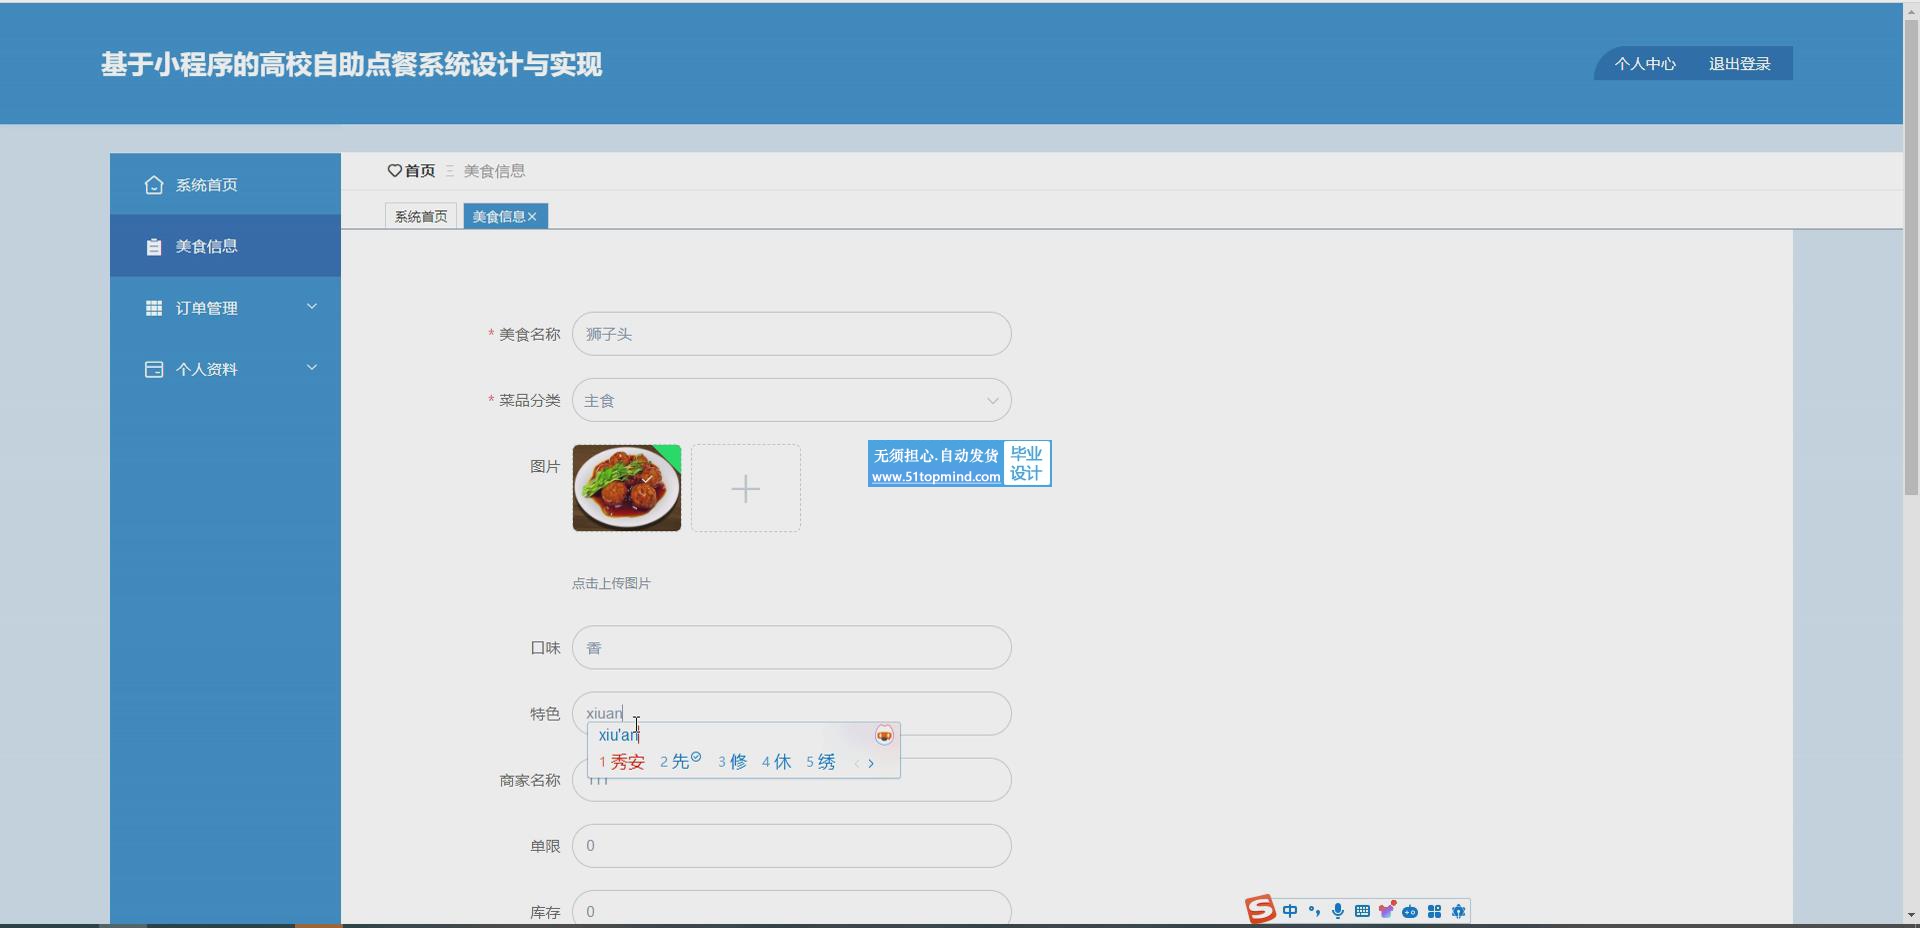This screenshot has height=928, width=1920.
Task: Click the microphone voice input icon
Action: 1338,911
